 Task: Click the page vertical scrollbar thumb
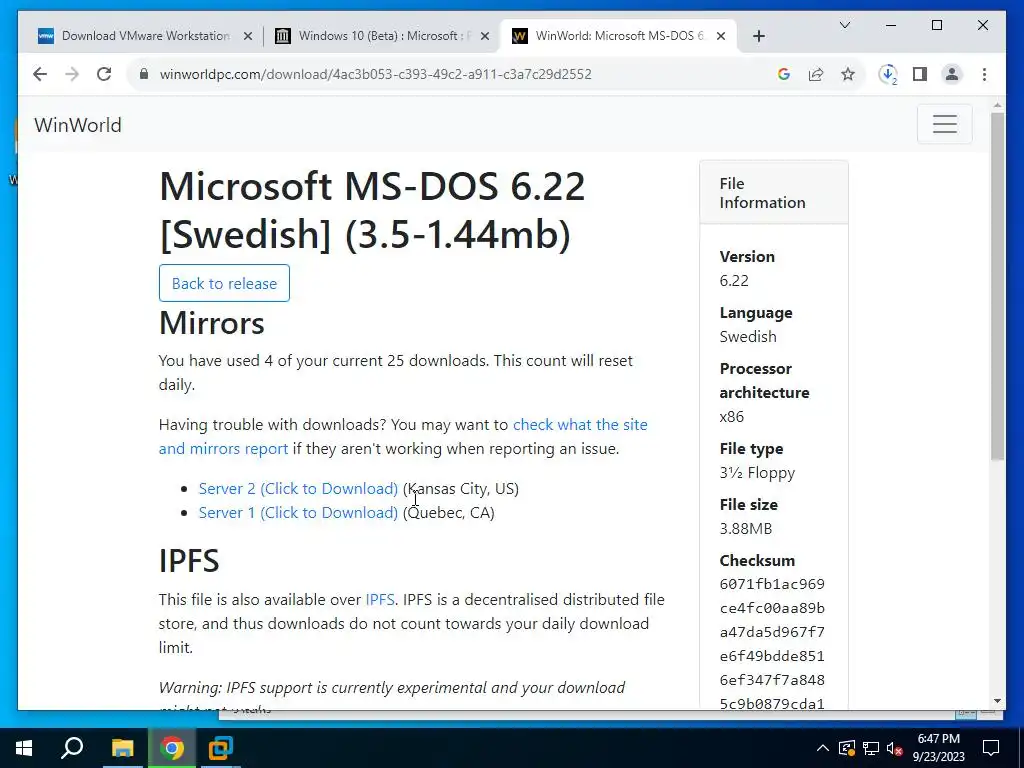pos(997,286)
